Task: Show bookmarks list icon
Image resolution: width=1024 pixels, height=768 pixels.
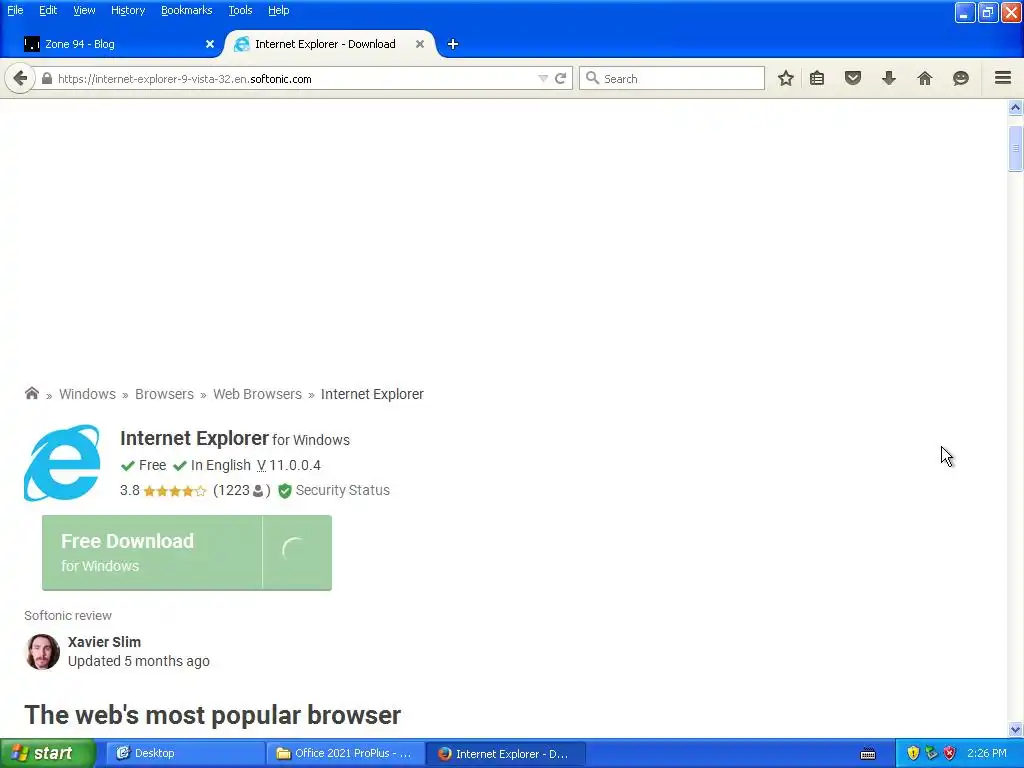Action: (x=817, y=78)
